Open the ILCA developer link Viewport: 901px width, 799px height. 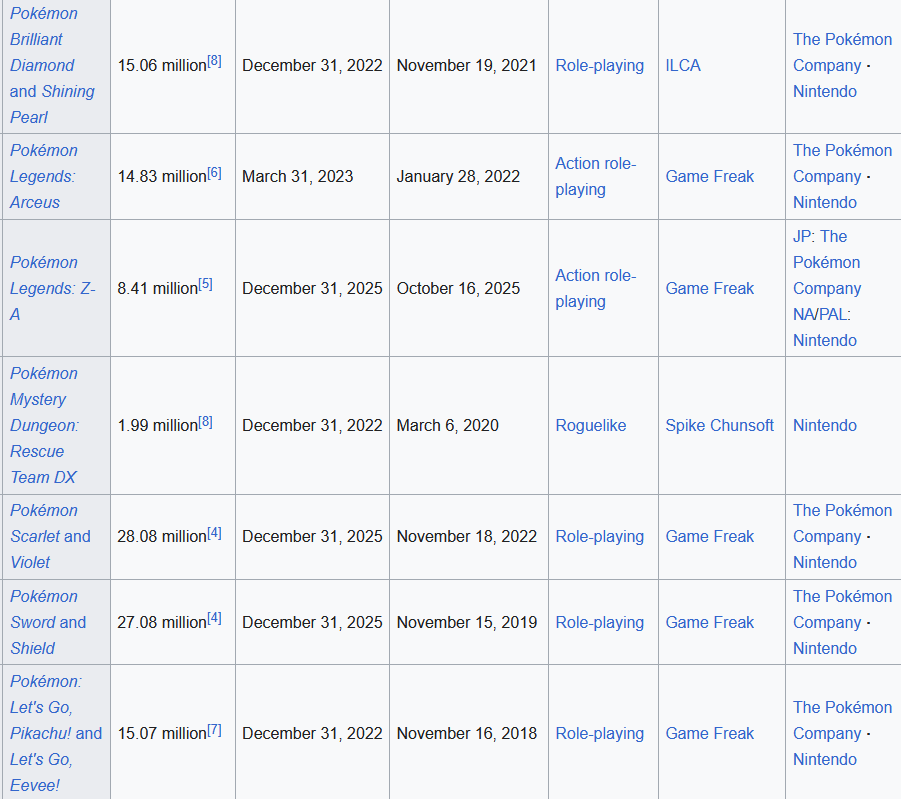(683, 66)
